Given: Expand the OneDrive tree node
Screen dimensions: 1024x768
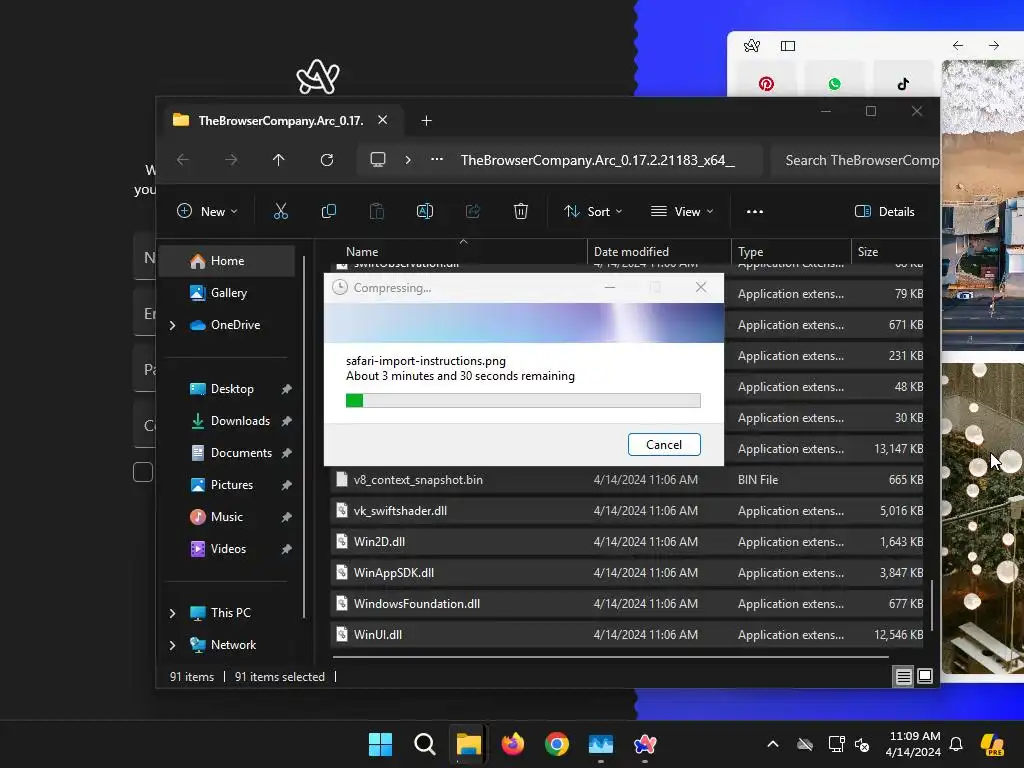Looking at the screenshot, I should coord(172,325).
